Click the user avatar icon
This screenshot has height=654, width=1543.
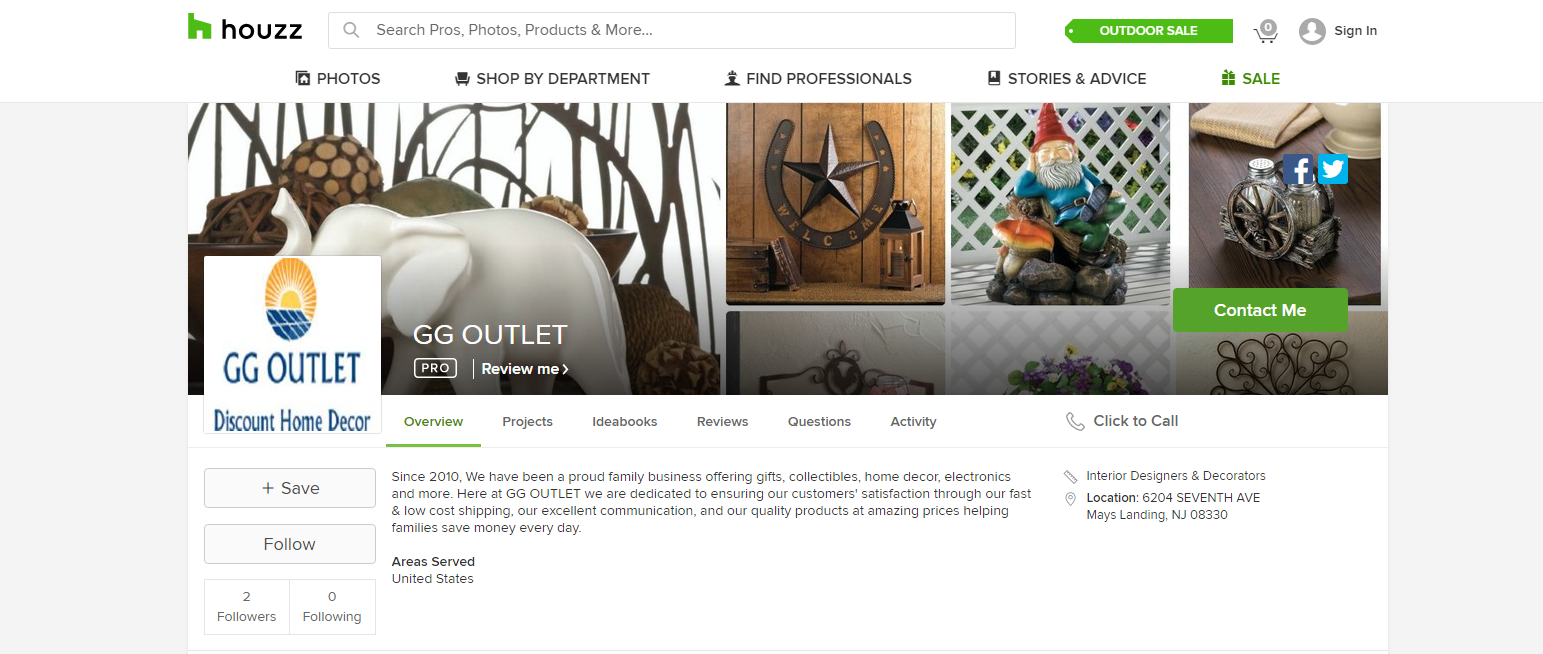tap(1312, 31)
